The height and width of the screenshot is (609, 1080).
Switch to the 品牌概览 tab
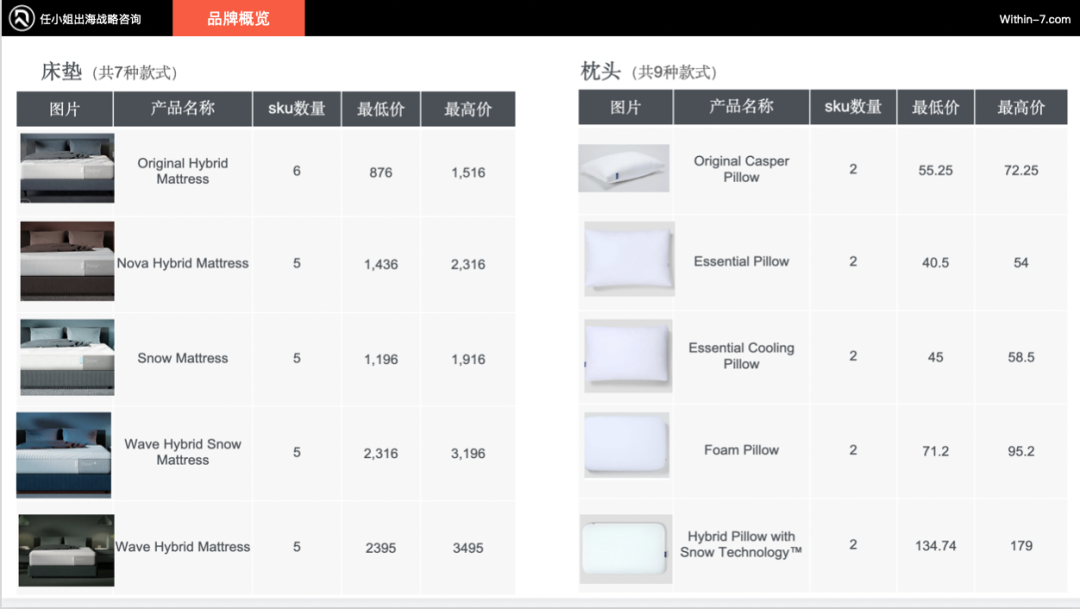tap(238, 17)
